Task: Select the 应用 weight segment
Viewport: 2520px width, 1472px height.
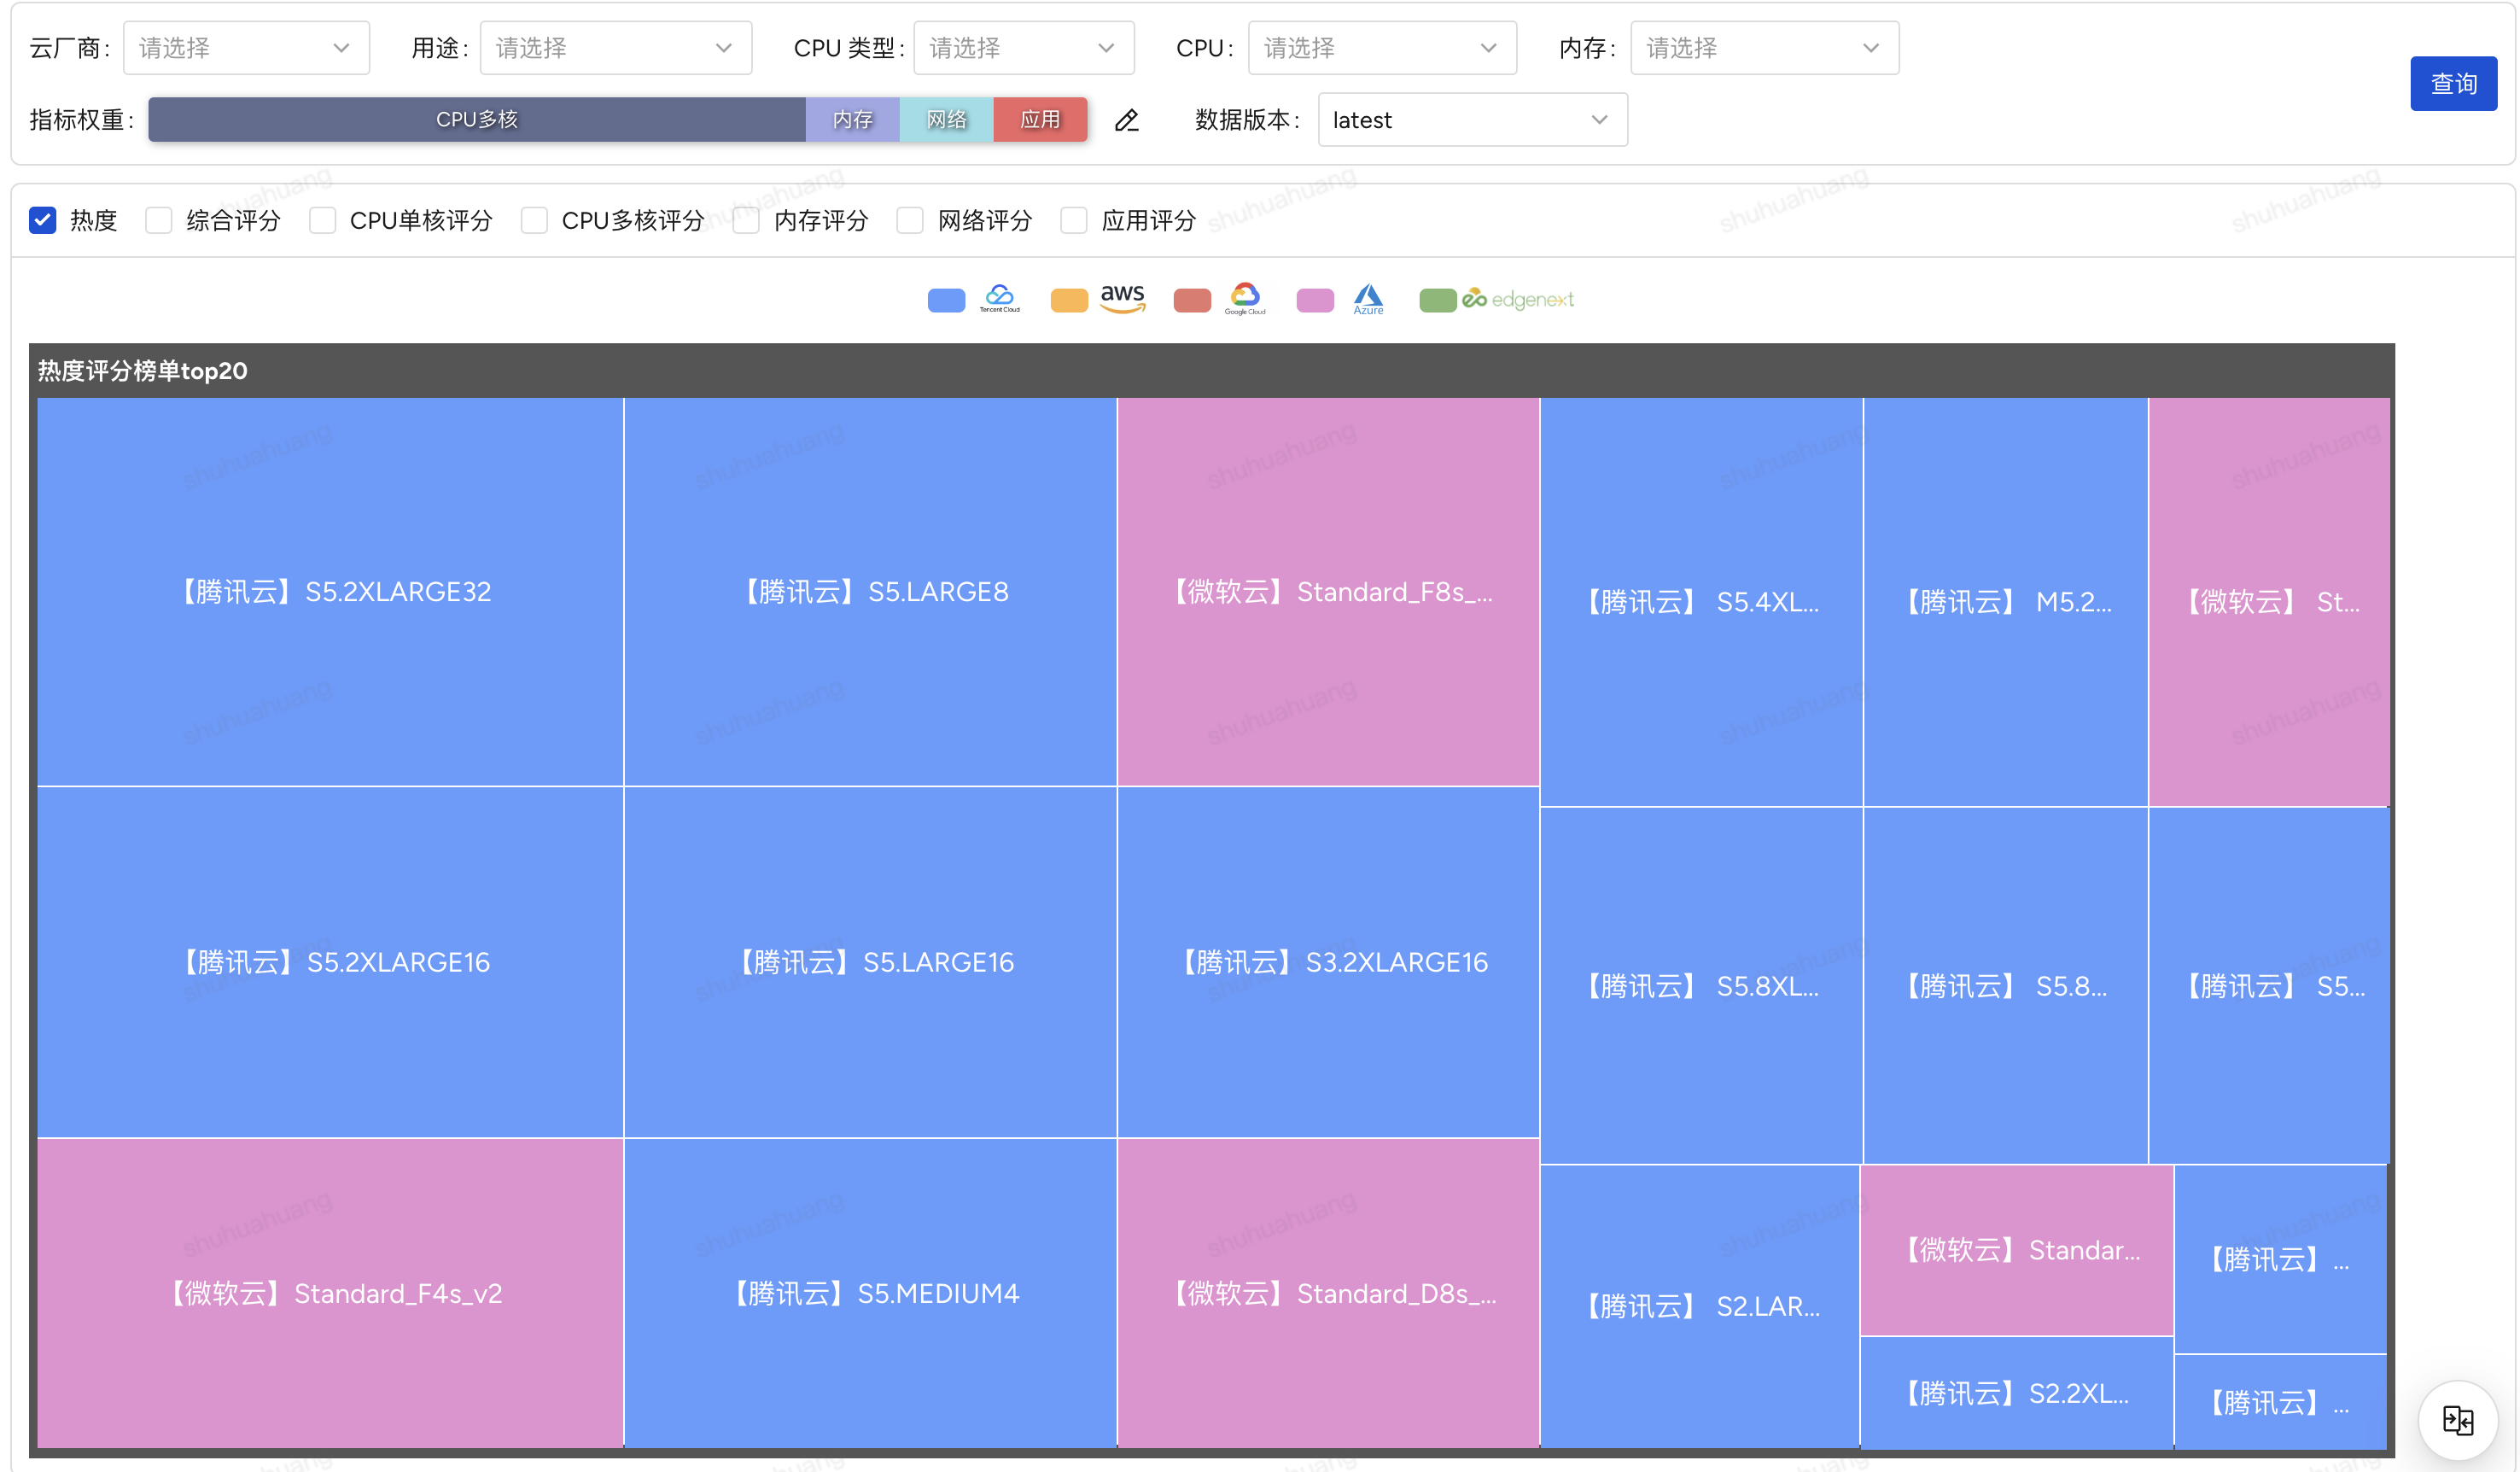Action: [x=1039, y=119]
